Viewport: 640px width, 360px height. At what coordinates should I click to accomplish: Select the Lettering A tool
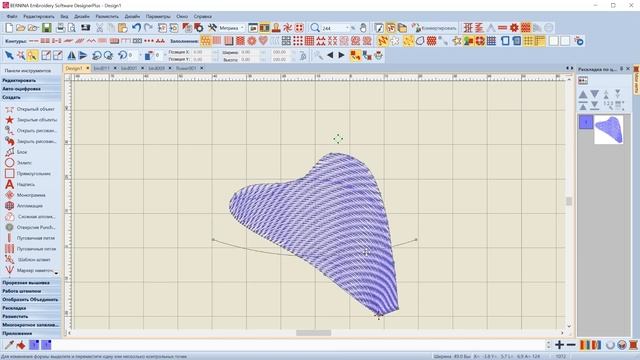[9, 184]
